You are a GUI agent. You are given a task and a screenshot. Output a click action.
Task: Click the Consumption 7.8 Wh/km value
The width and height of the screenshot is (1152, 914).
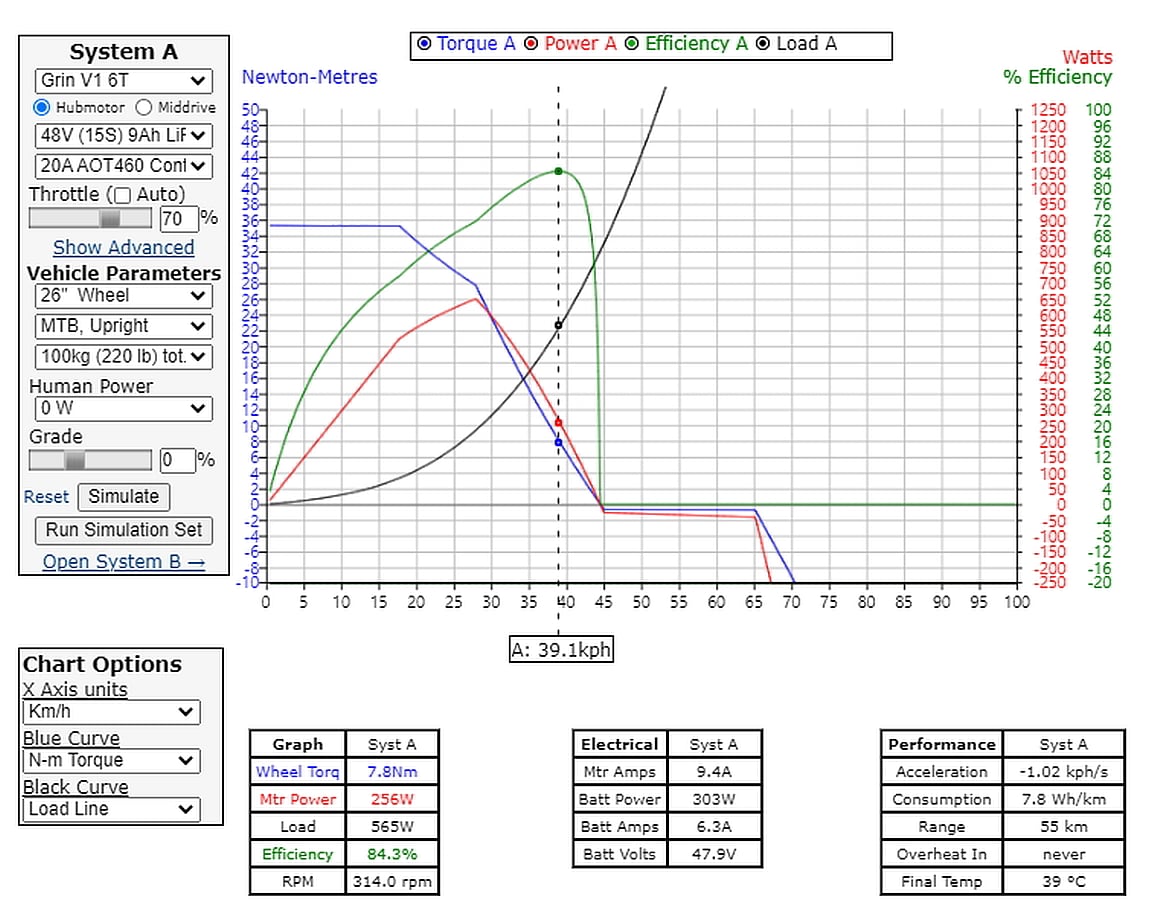tap(1064, 799)
